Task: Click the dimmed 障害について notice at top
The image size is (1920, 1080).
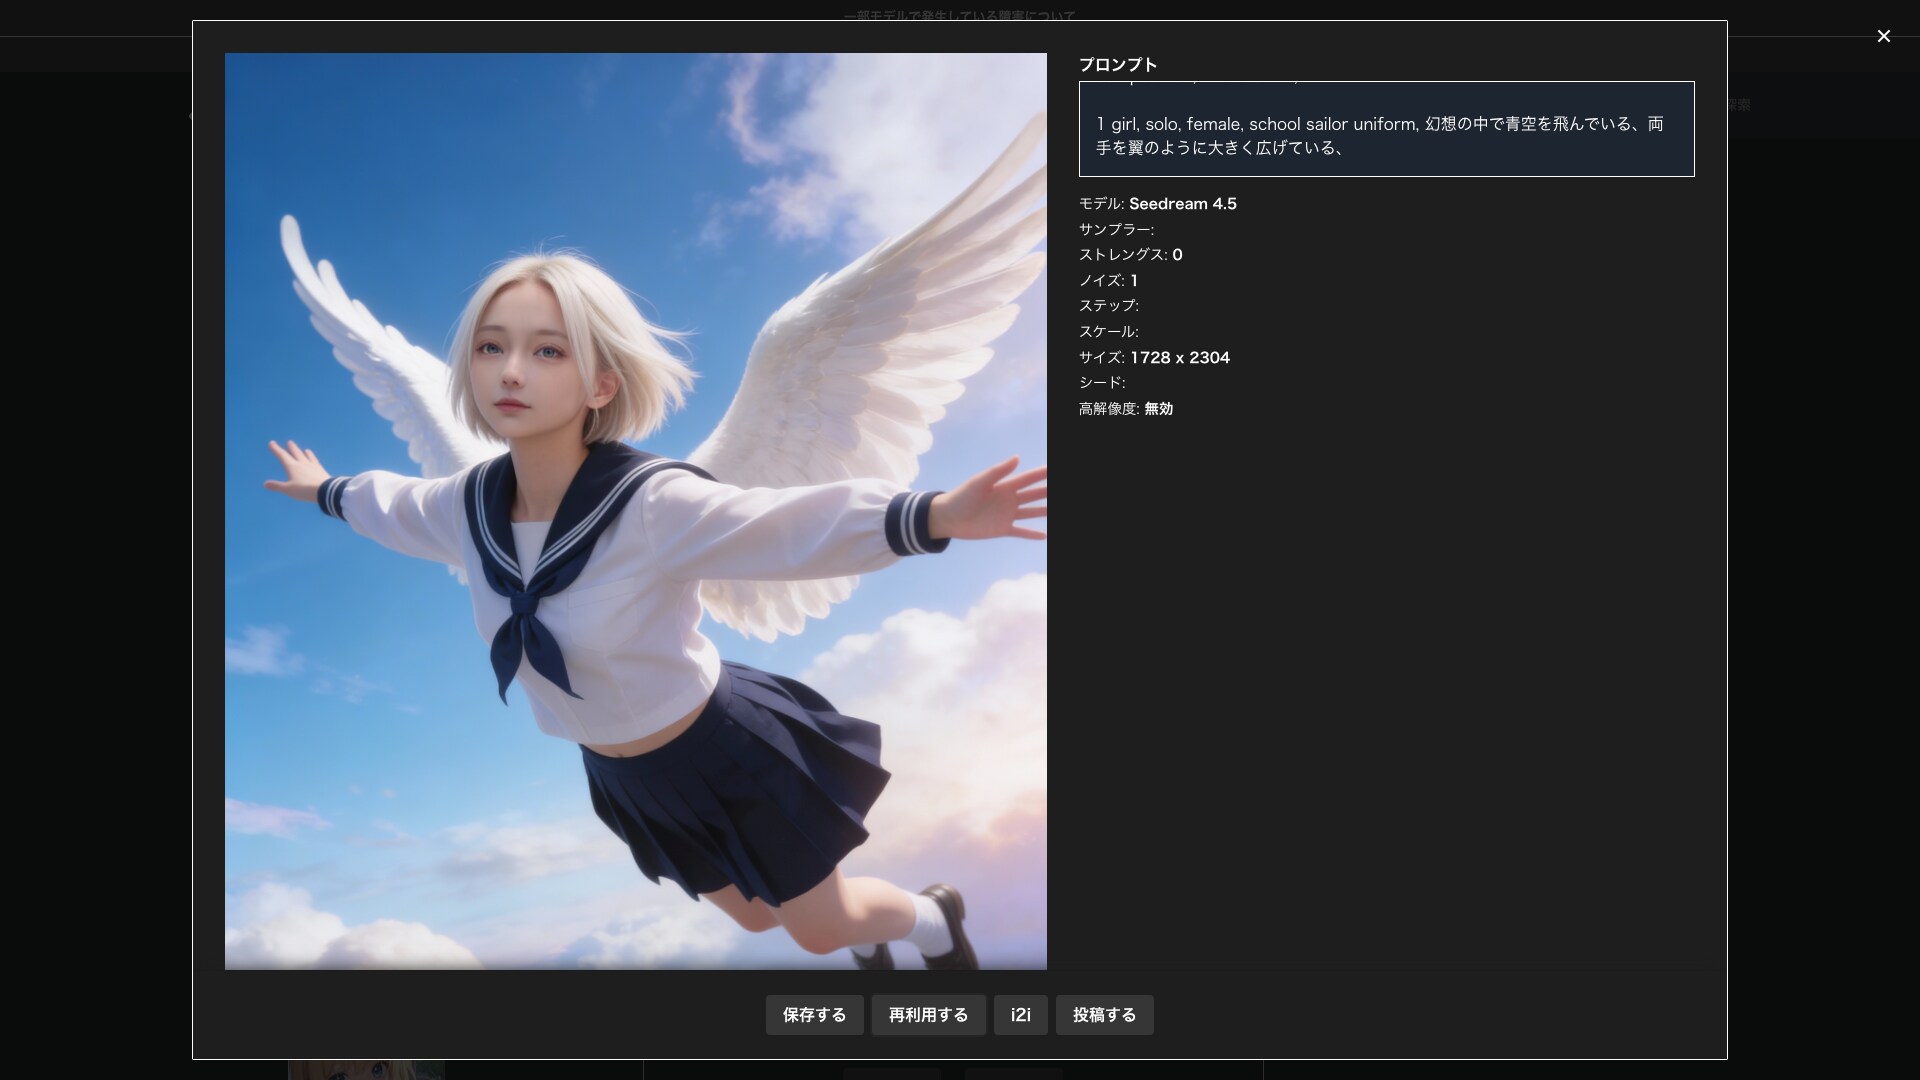Action: [x=960, y=16]
